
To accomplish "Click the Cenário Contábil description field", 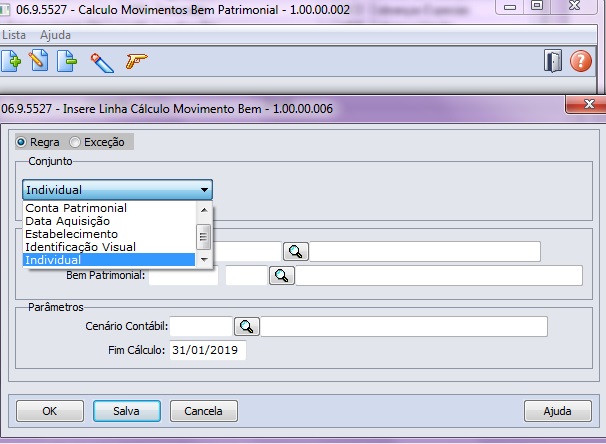I will point(404,327).
